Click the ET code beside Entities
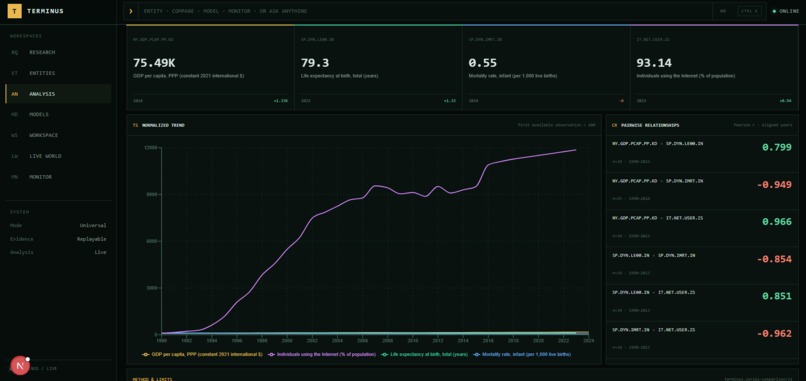The image size is (806, 381). [x=15, y=73]
